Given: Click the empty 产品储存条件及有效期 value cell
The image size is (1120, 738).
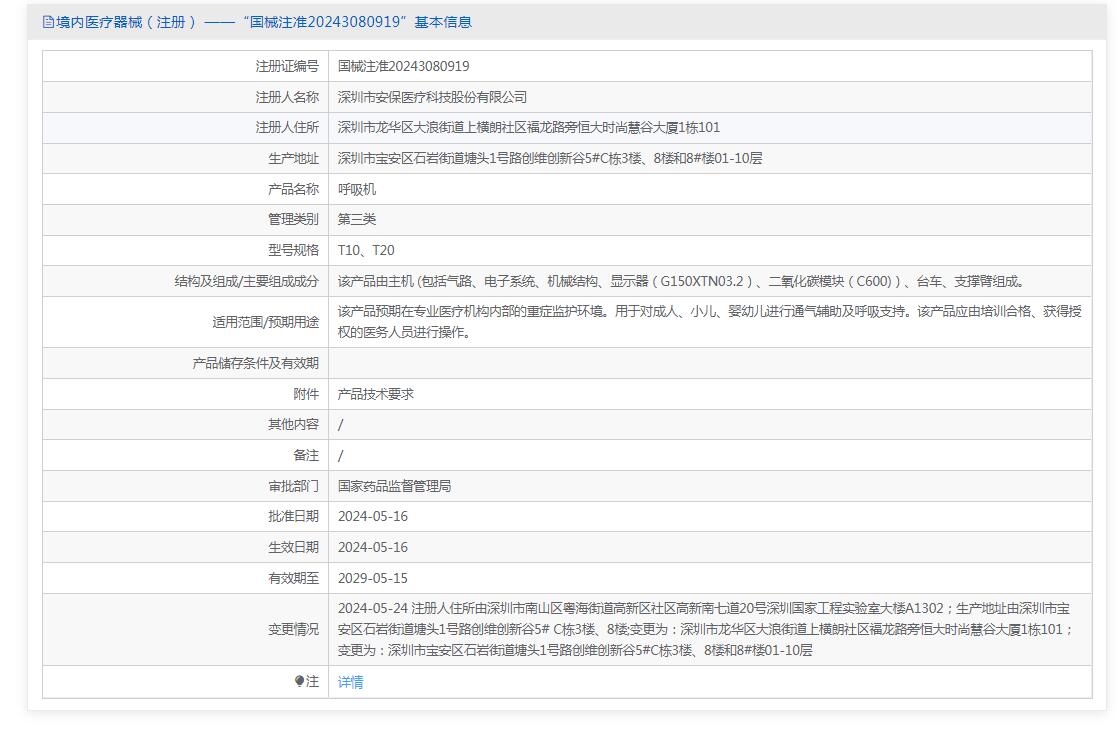Looking at the screenshot, I should click(x=708, y=363).
